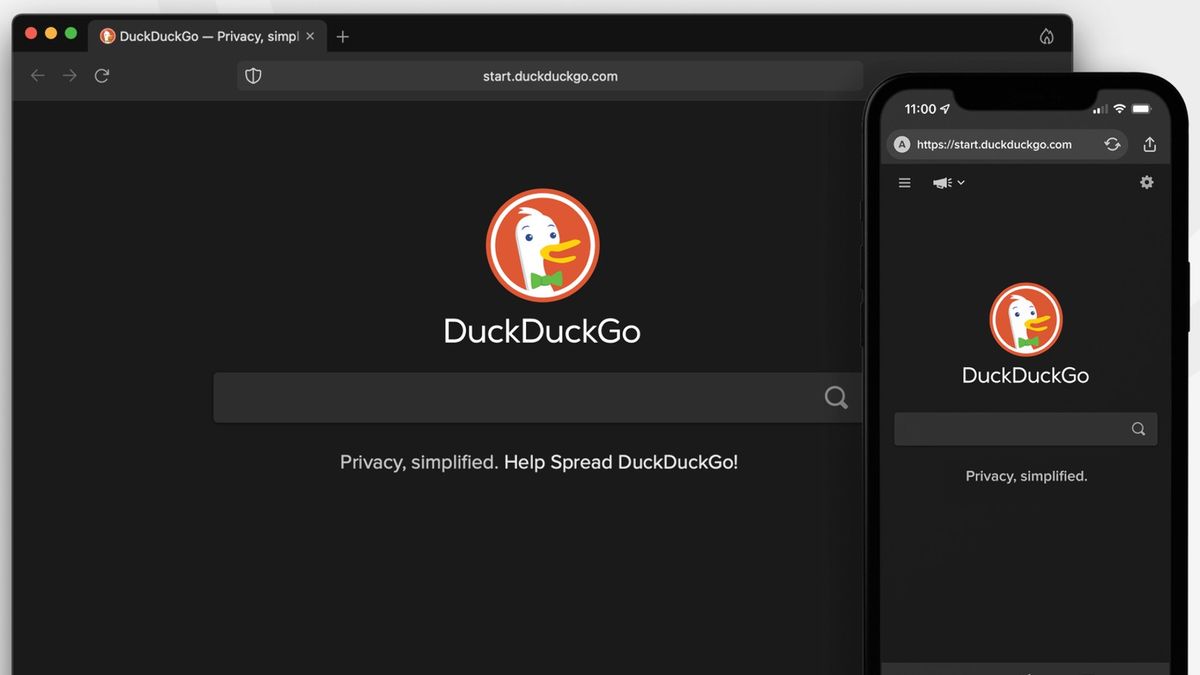Viewport: 1200px width, 675px height.
Task: Expand the megaphone dropdown on the phone
Action: pyautogui.click(x=948, y=183)
